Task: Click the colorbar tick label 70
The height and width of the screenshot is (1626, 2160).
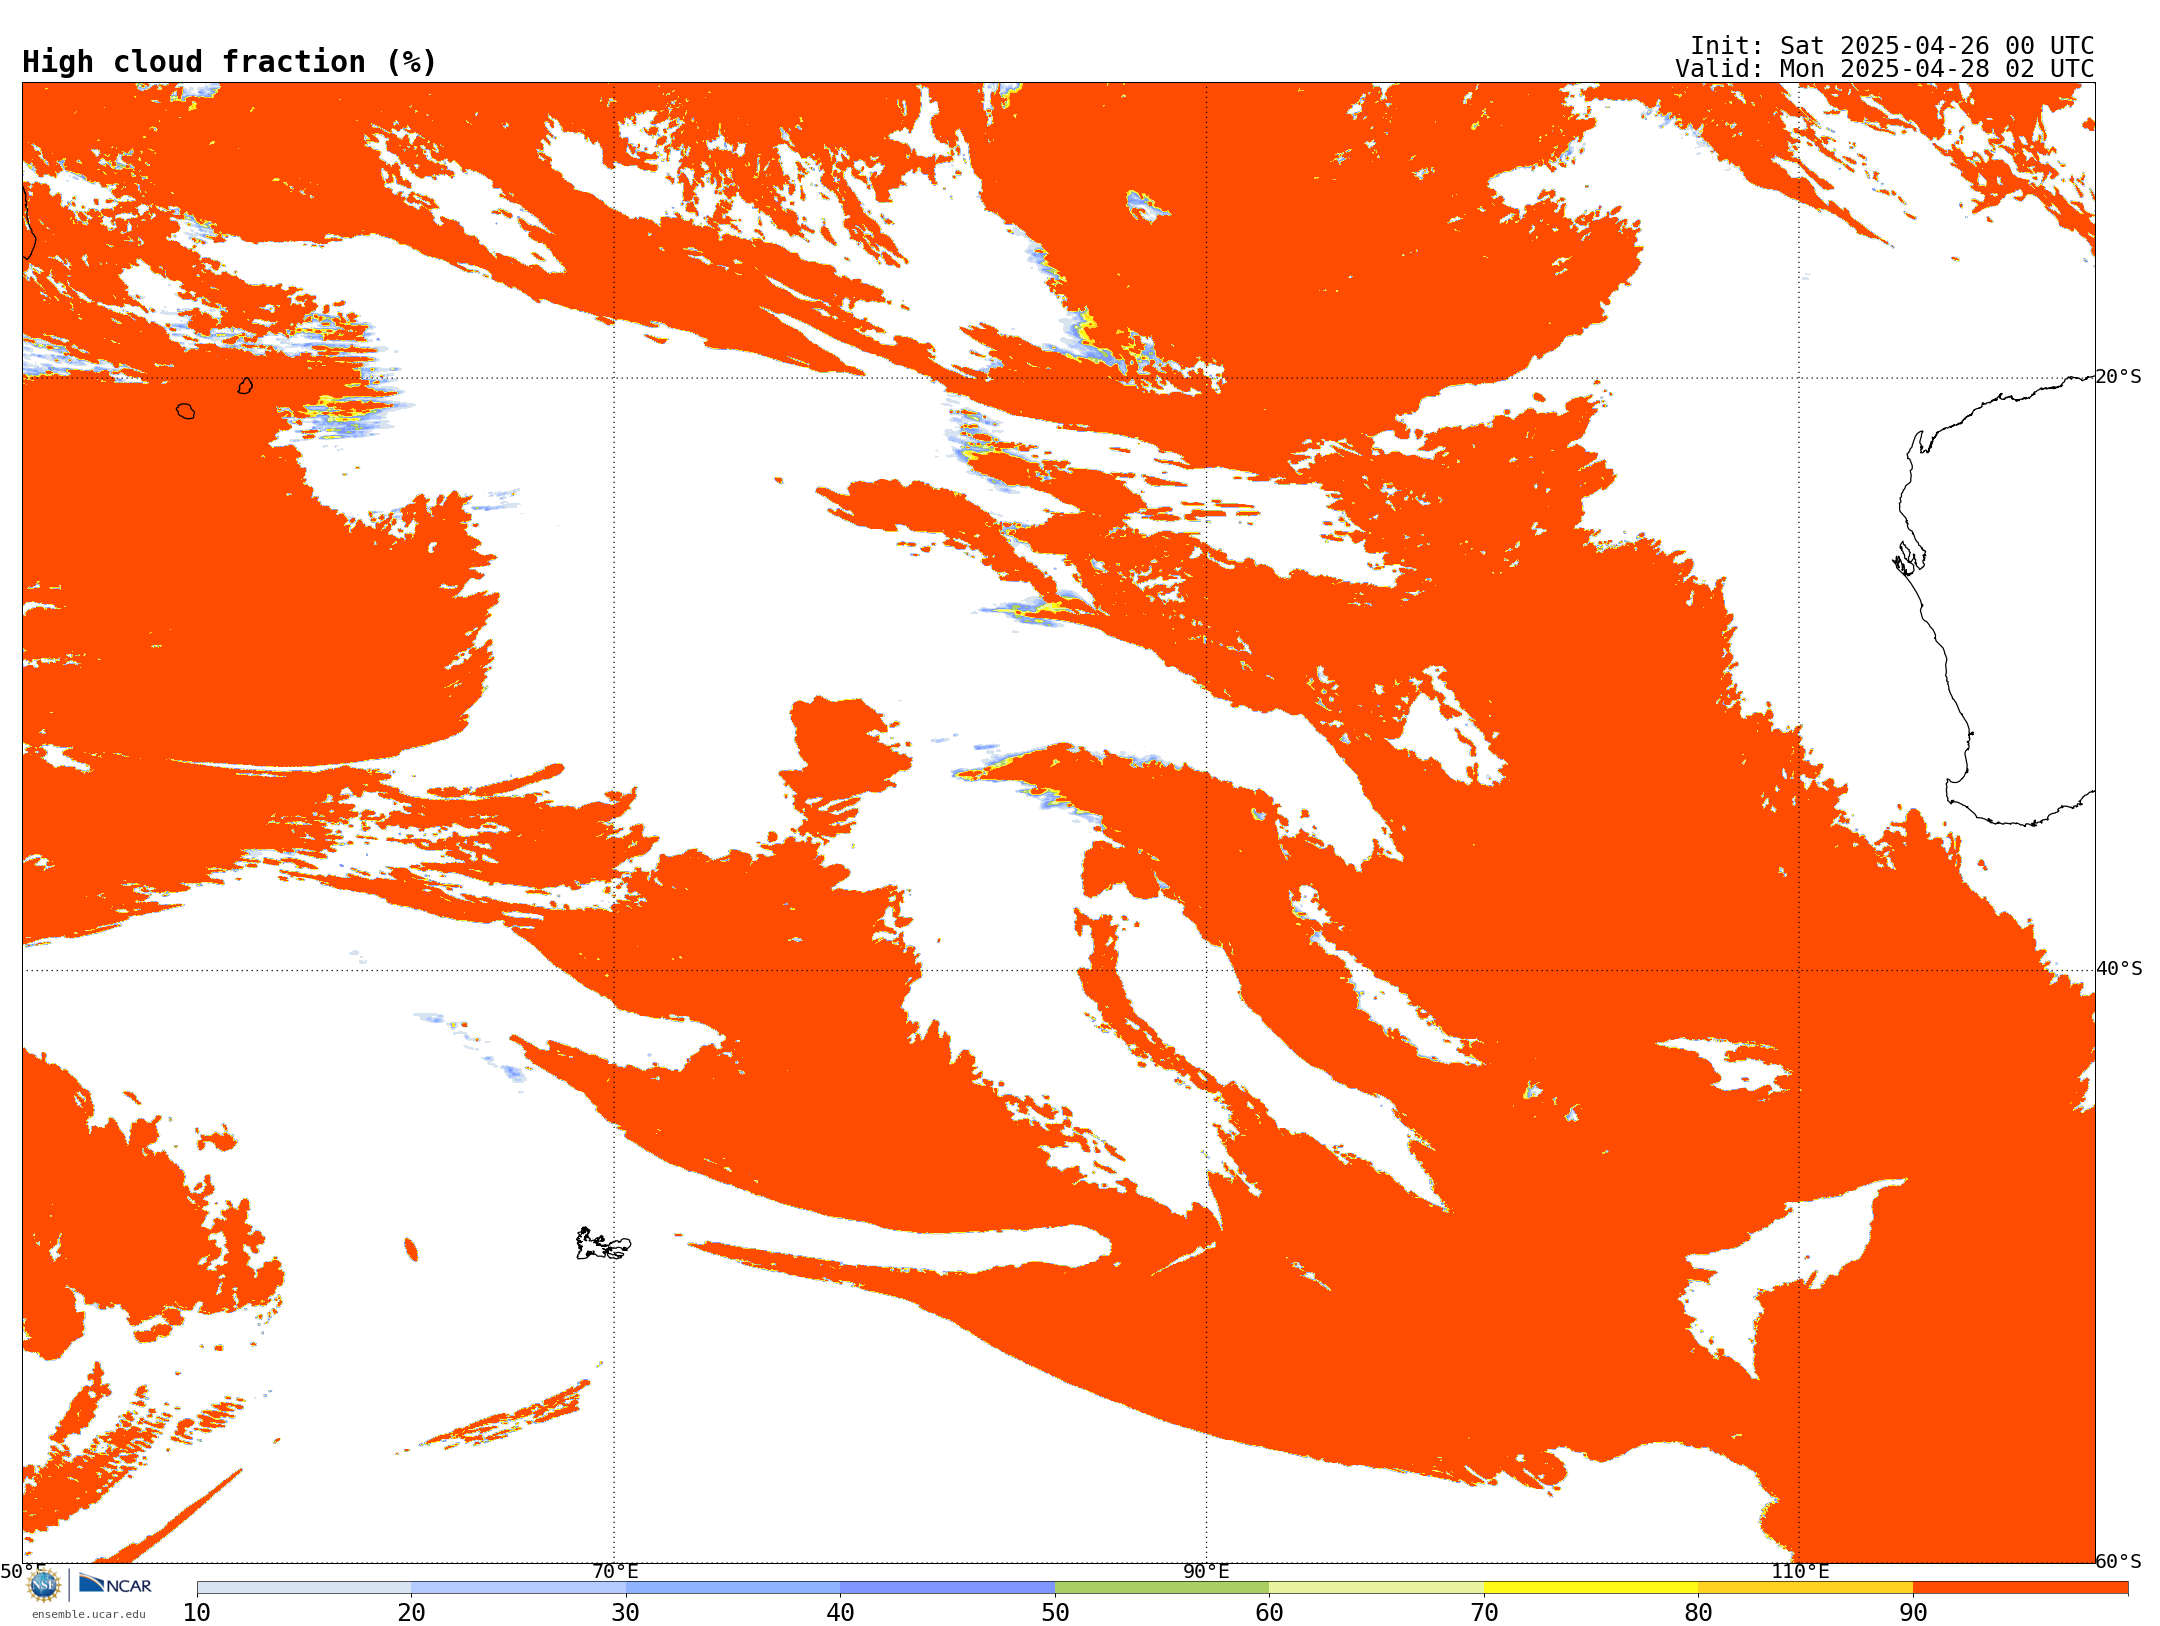Action: [1484, 1612]
